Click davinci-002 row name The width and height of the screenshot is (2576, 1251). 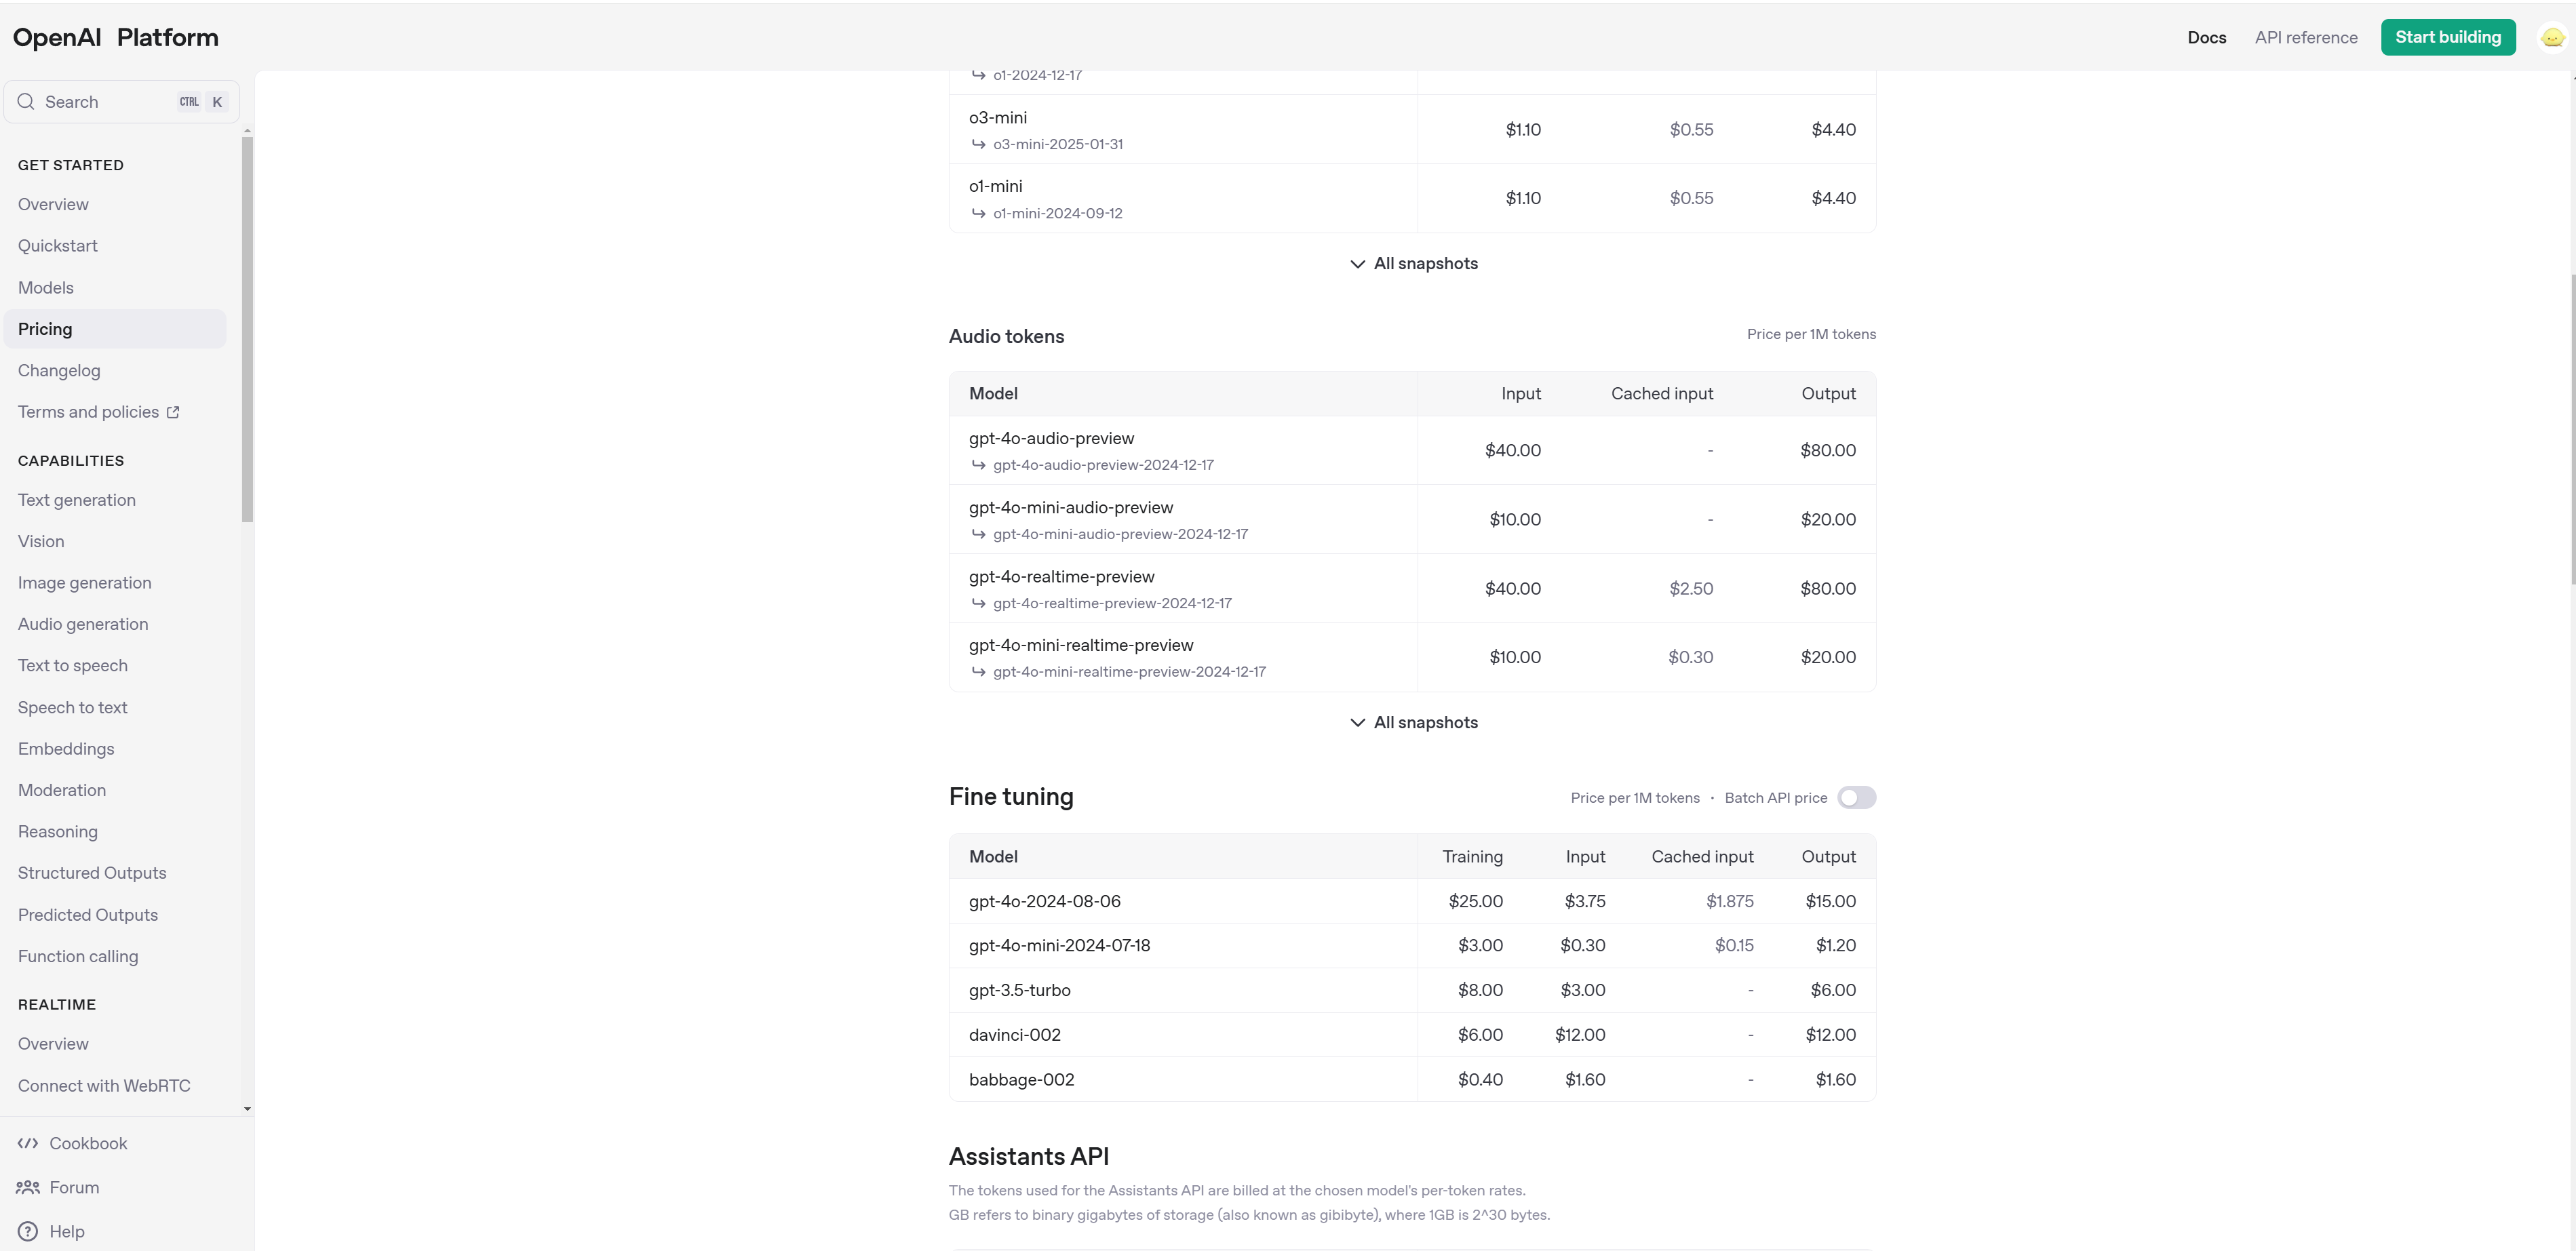pos(1015,1035)
